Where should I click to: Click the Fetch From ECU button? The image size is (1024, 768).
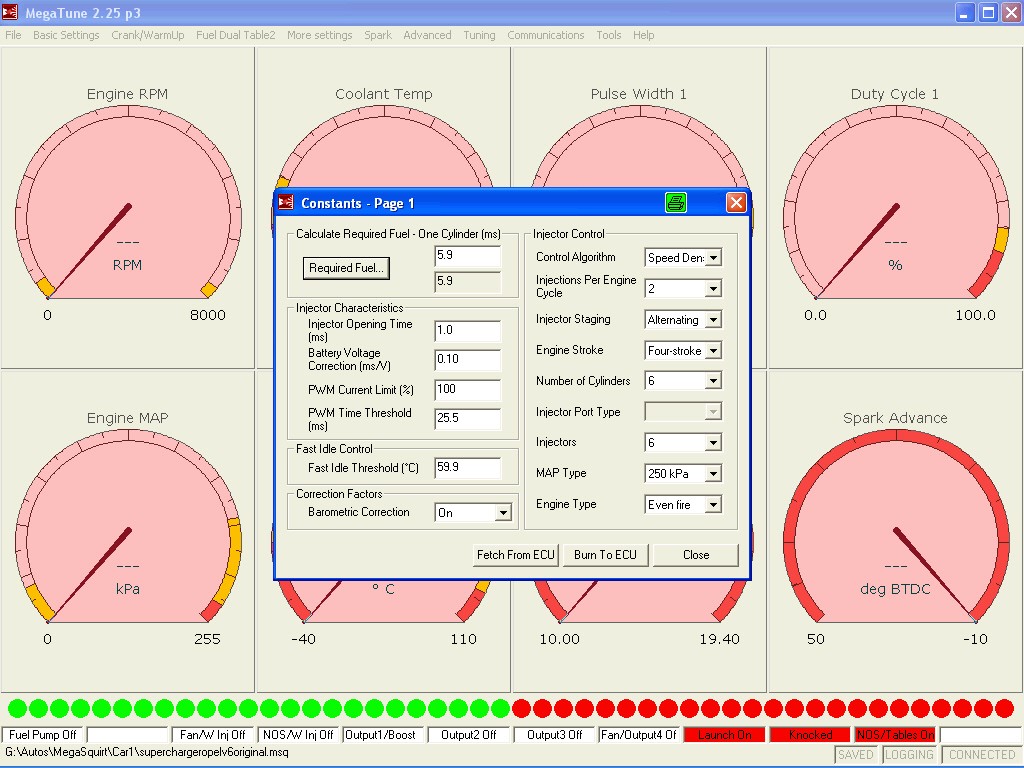515,555
